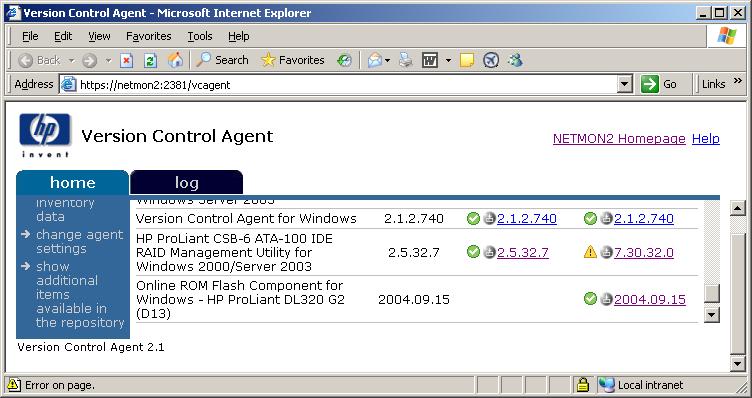The width and height of the screenshot is (752, 398).
Task: Click the HP invent logo
Action: pyautogui.click(x=45, y=135)
